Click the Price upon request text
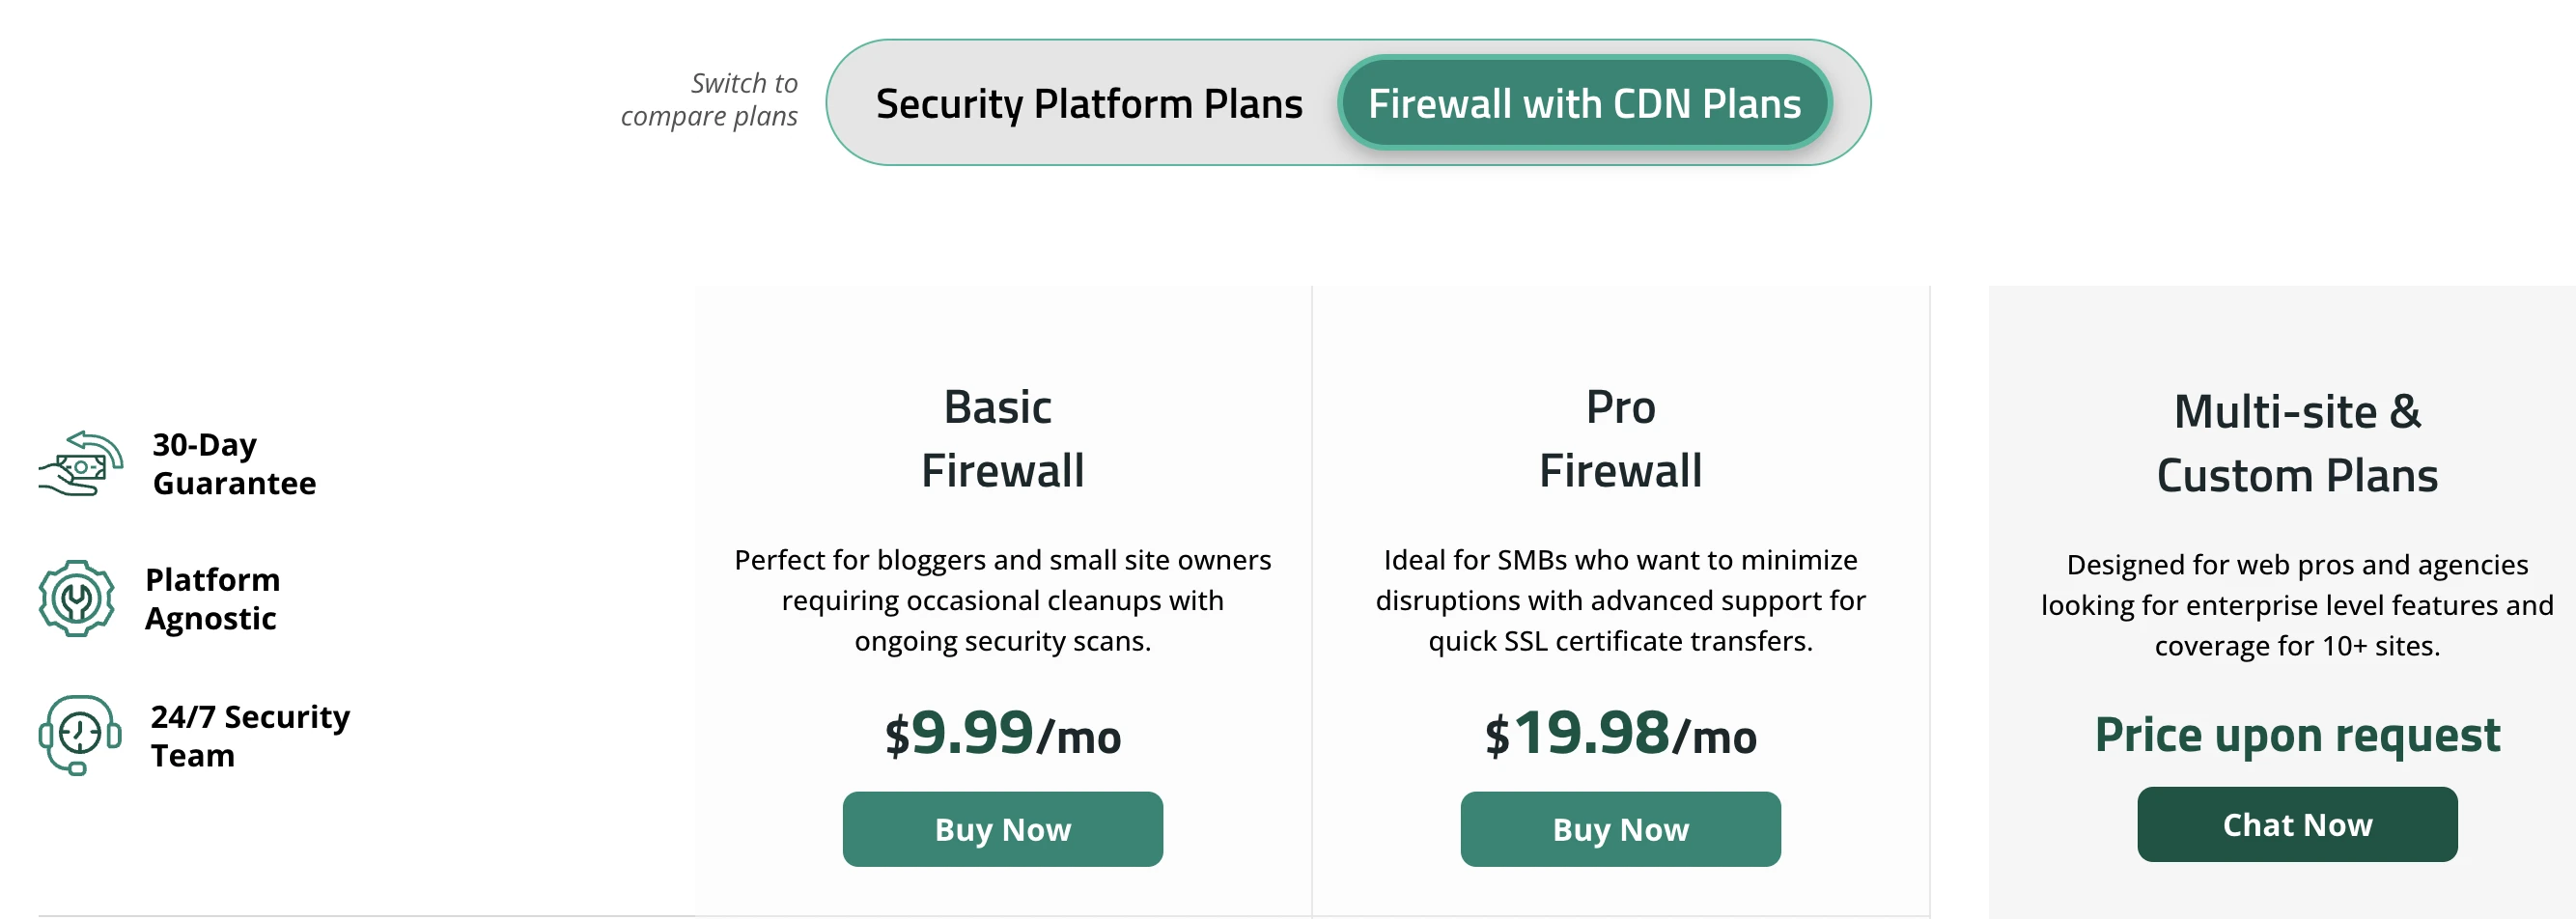 (x=2296, y=735)
